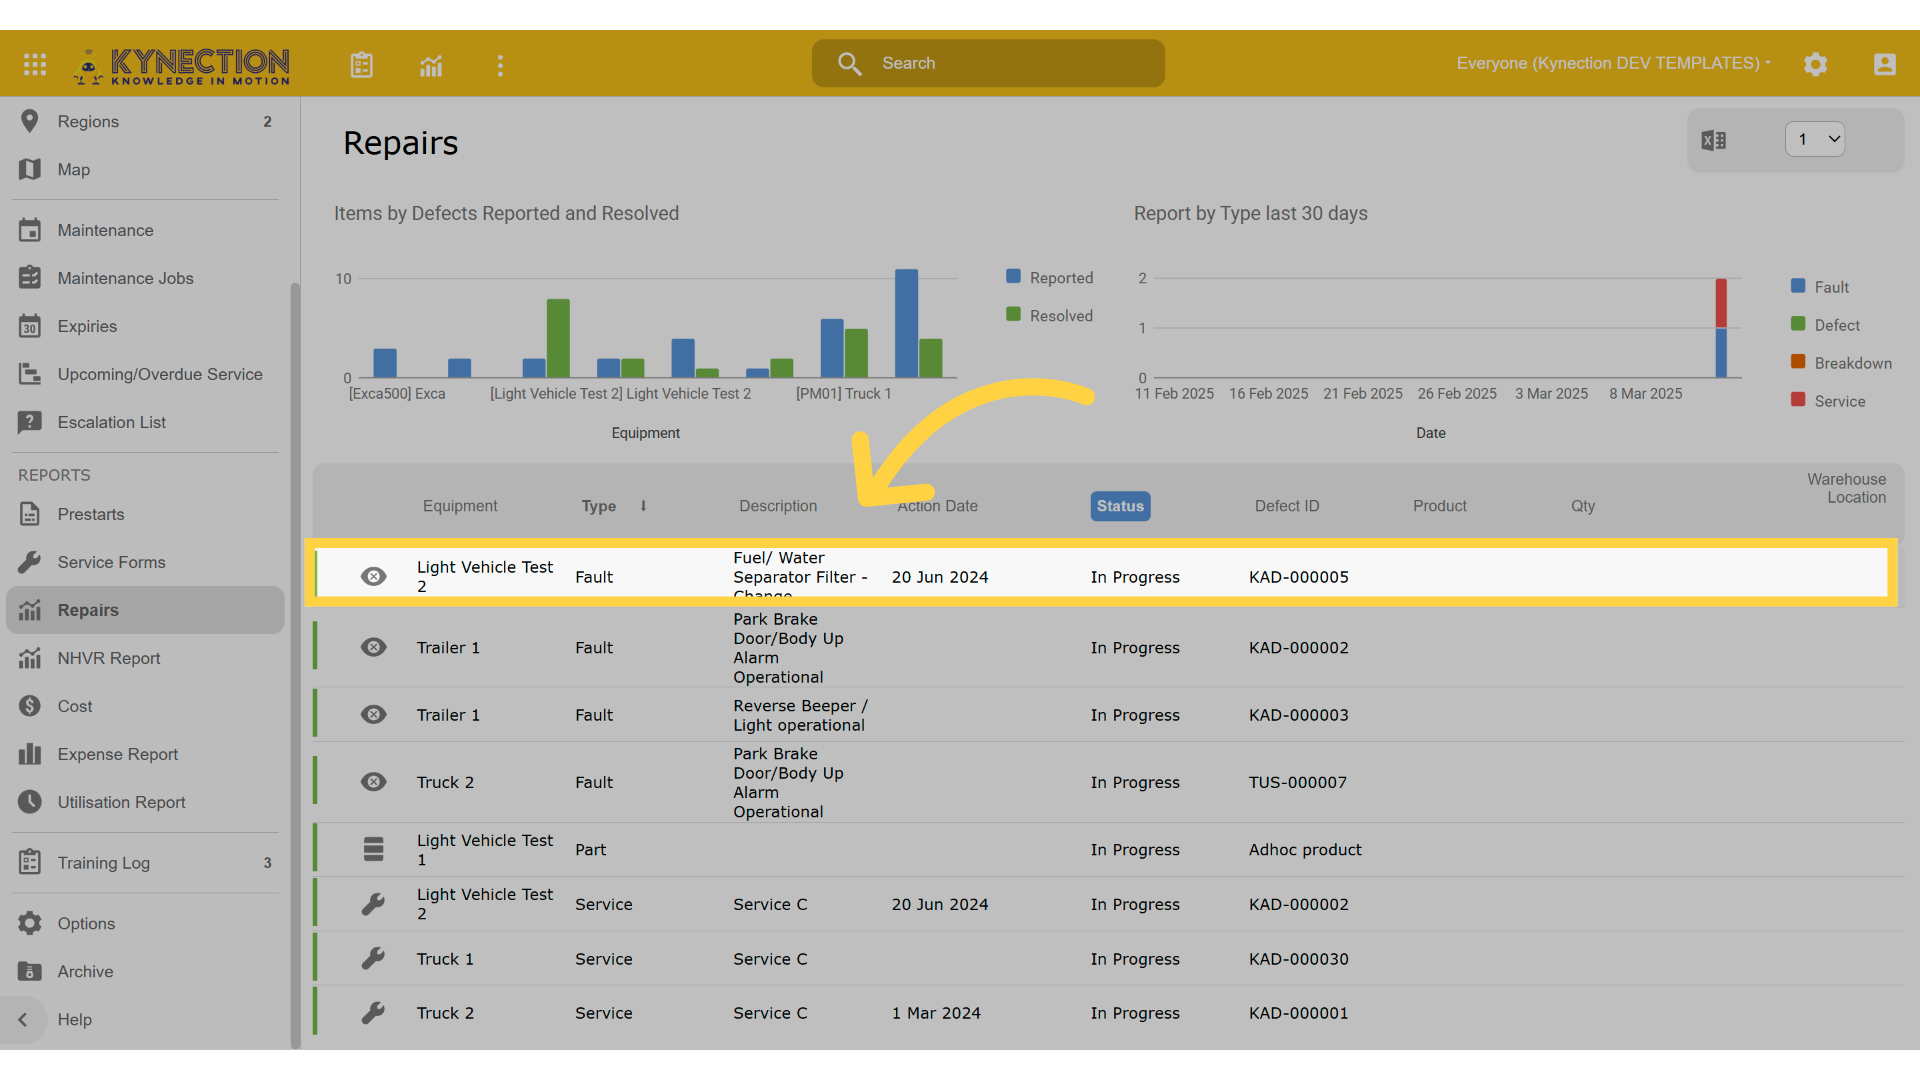1920x1080 pixels.
Task: Toggle eye icon for Light Vehicle Test 2 fault
Action: pyautogui.click(x=373, y=577)
